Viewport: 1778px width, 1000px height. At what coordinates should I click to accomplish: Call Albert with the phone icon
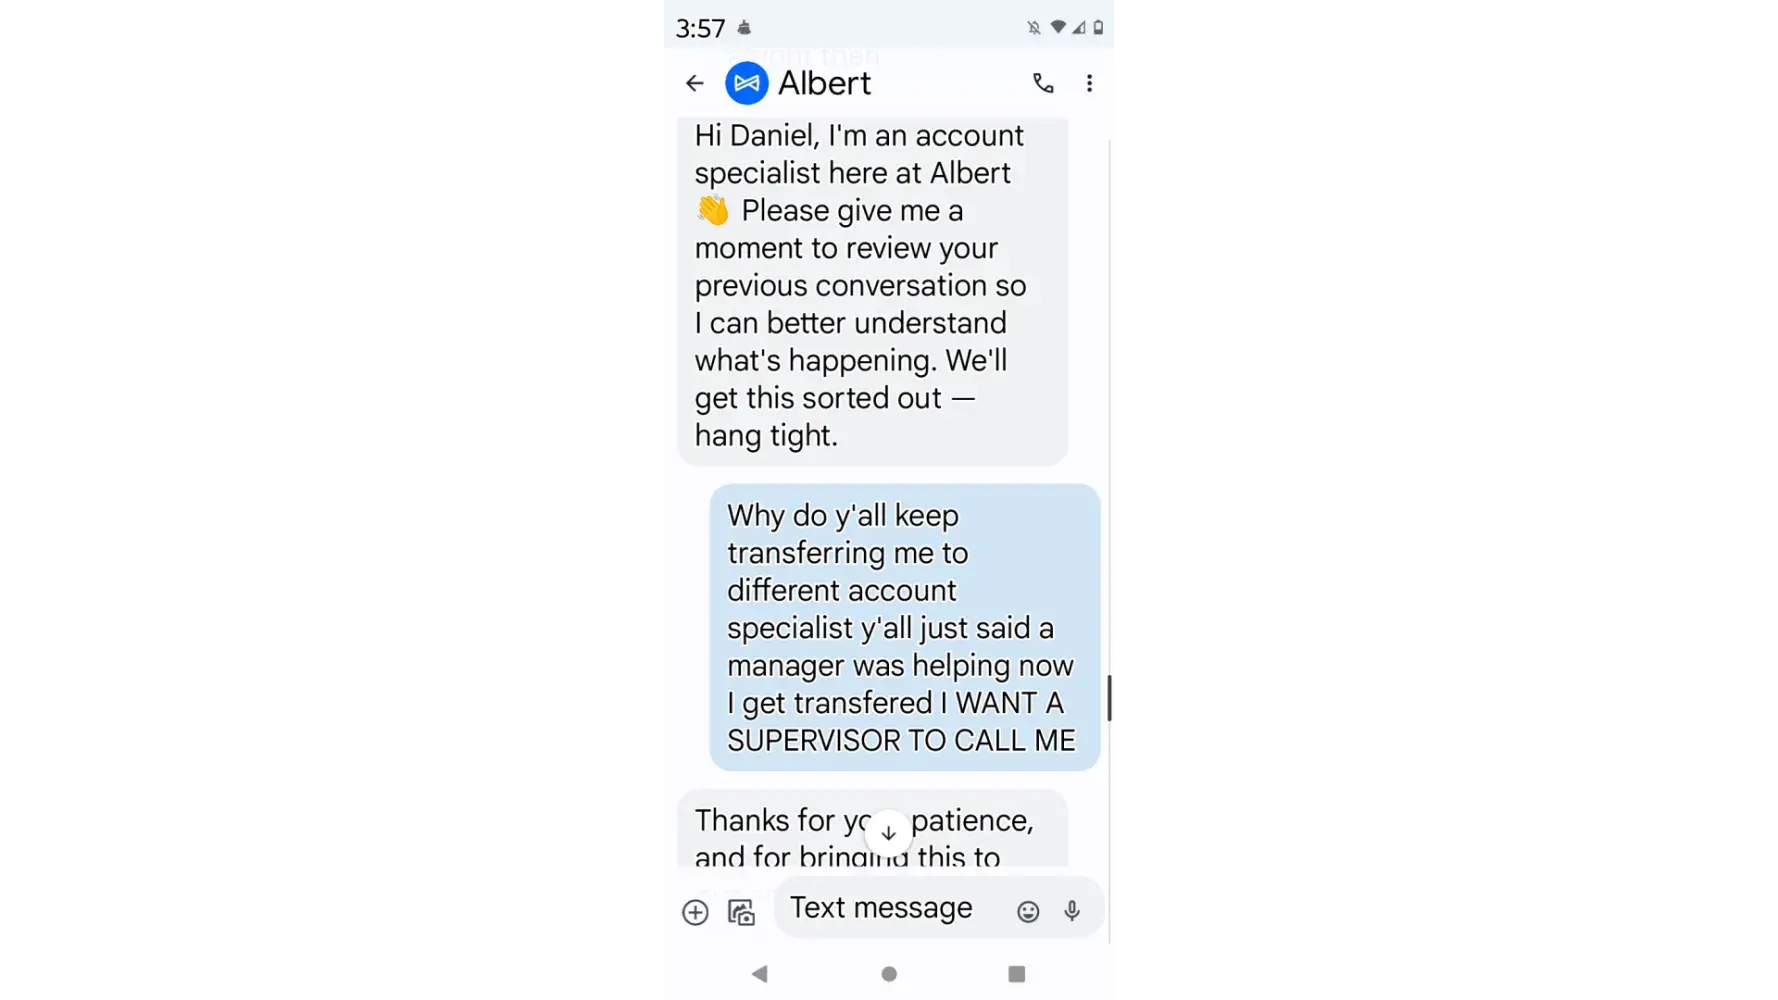coord(1043,83)
